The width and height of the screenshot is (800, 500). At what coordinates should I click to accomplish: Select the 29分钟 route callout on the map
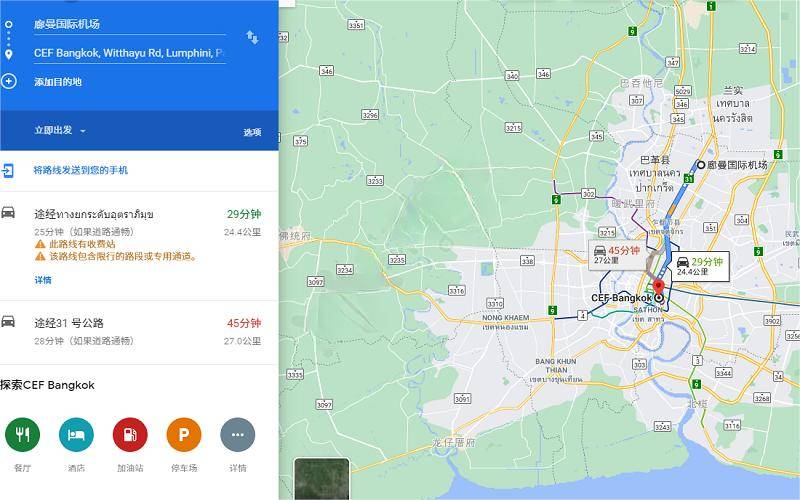(x=699, y=266)
